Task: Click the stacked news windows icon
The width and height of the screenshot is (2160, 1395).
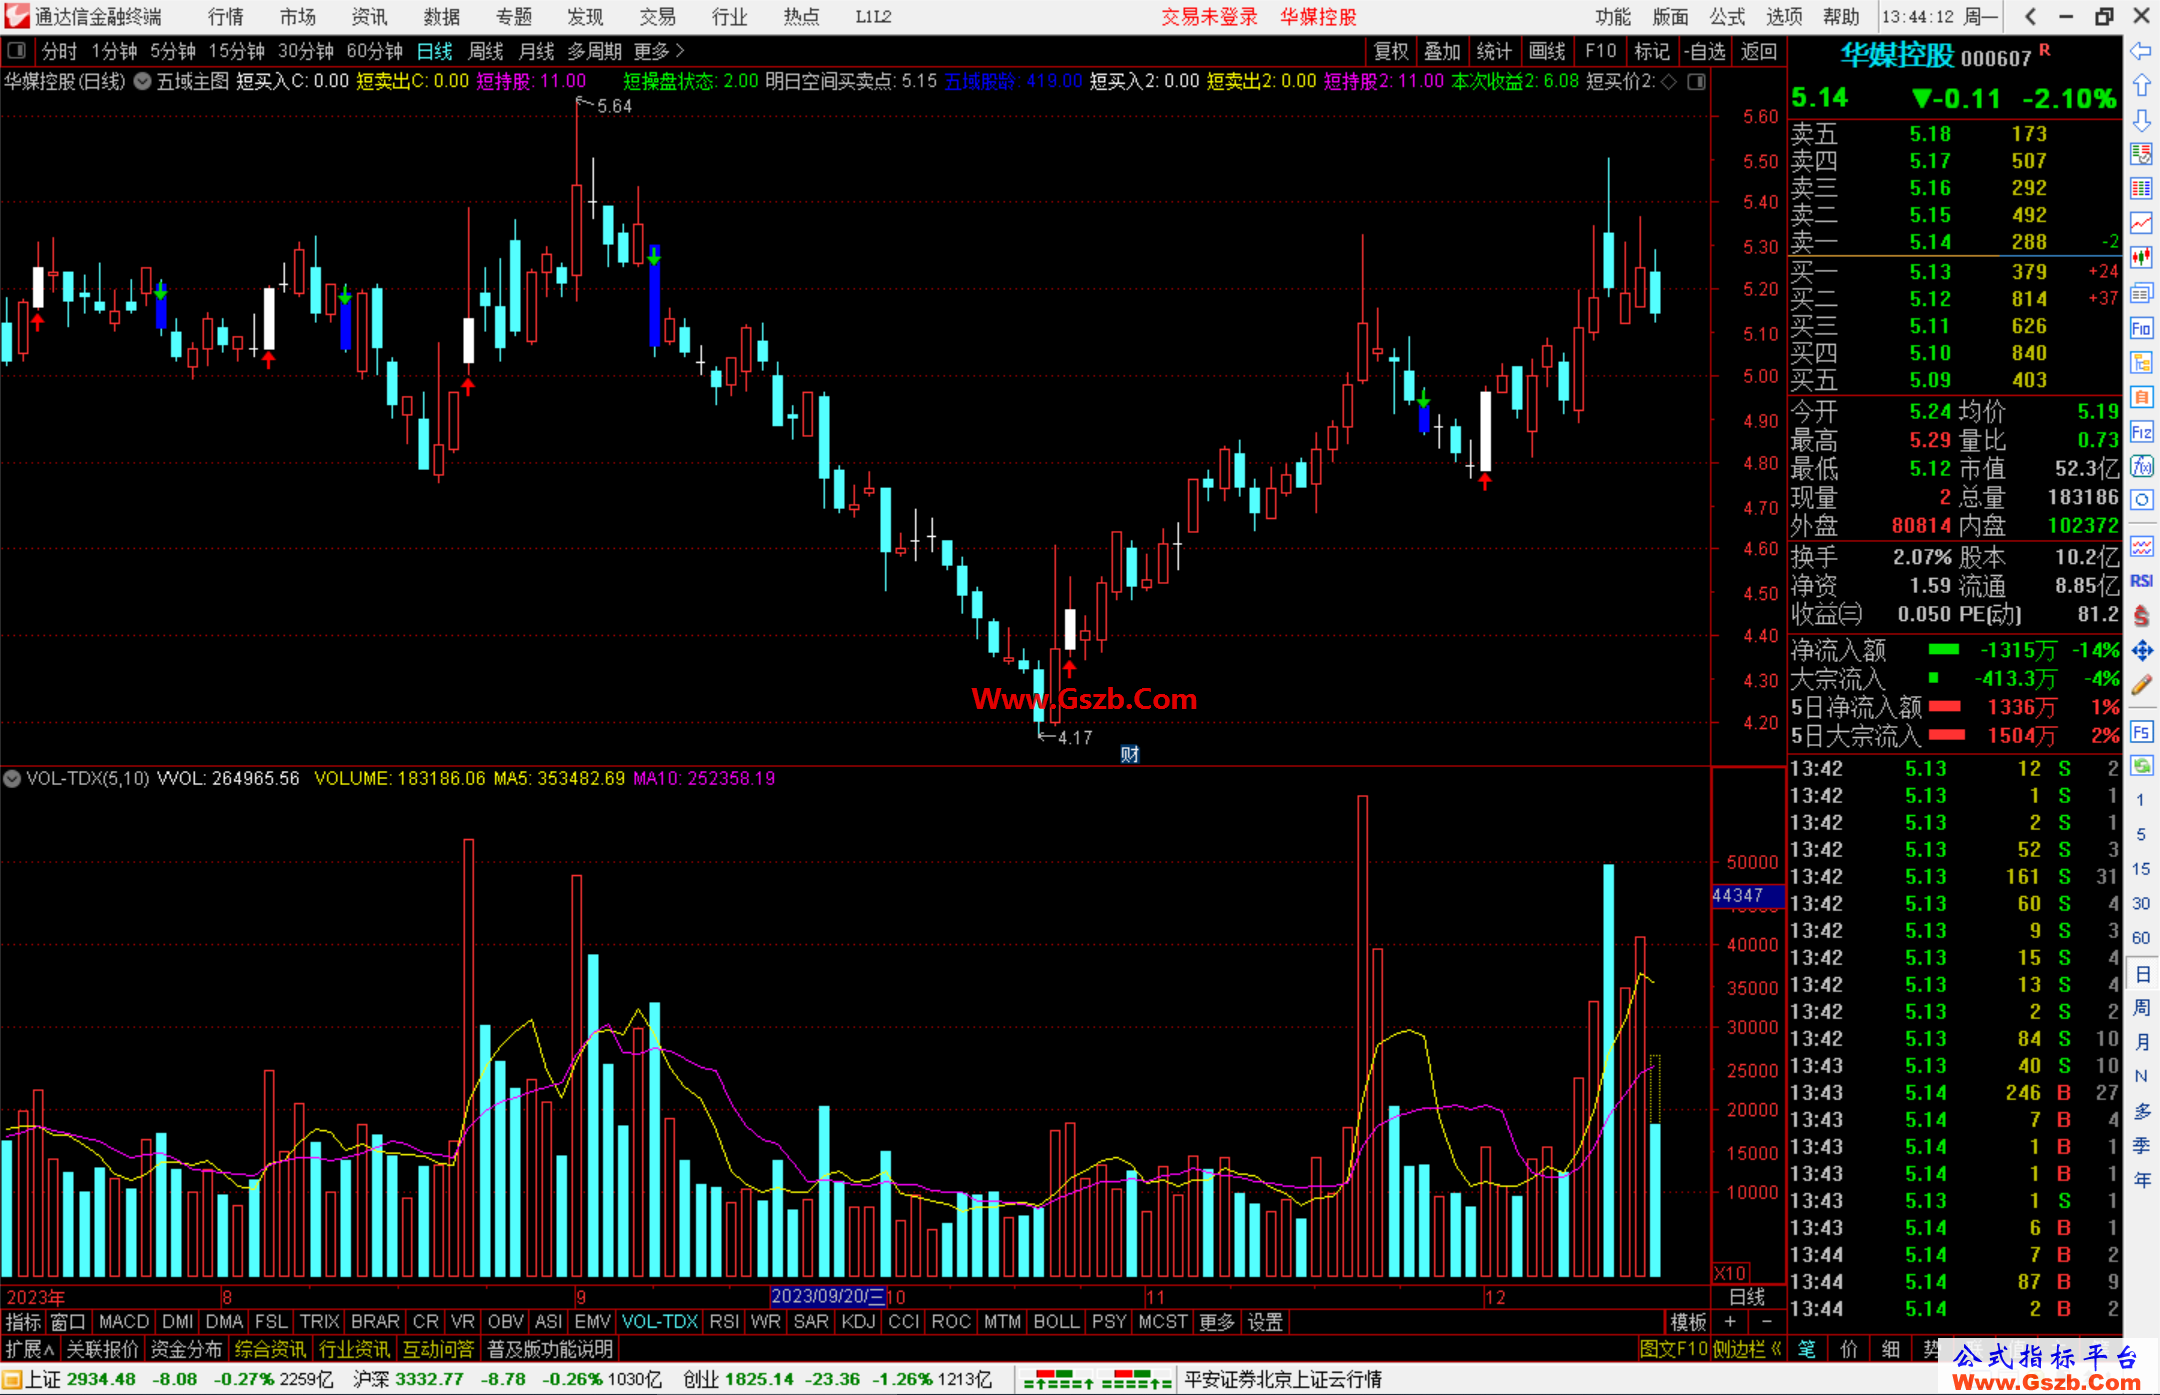Action: coord(2141,293)
